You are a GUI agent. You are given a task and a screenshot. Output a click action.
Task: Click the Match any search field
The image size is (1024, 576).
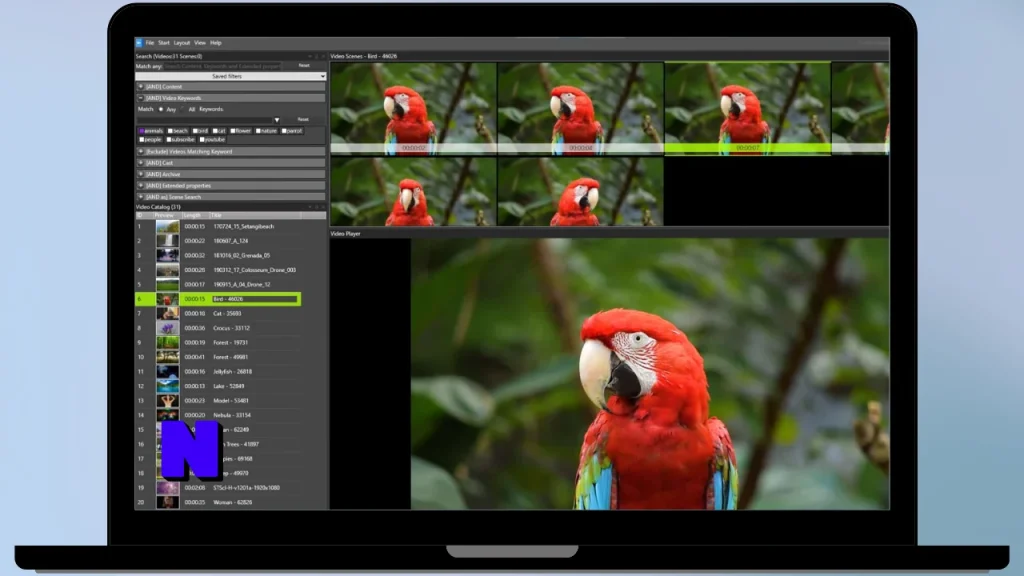tap(223, 66)
